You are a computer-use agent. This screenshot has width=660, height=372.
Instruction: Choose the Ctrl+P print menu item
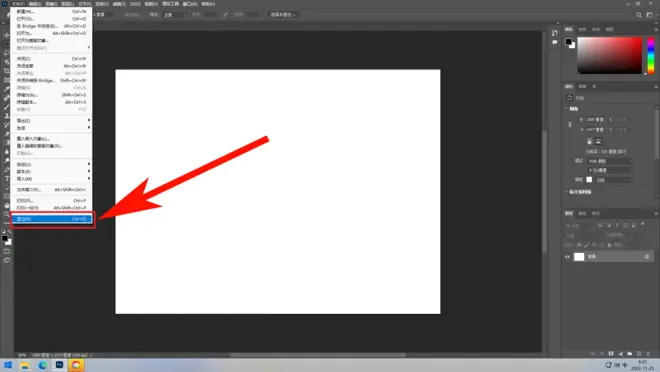[51, 201]
